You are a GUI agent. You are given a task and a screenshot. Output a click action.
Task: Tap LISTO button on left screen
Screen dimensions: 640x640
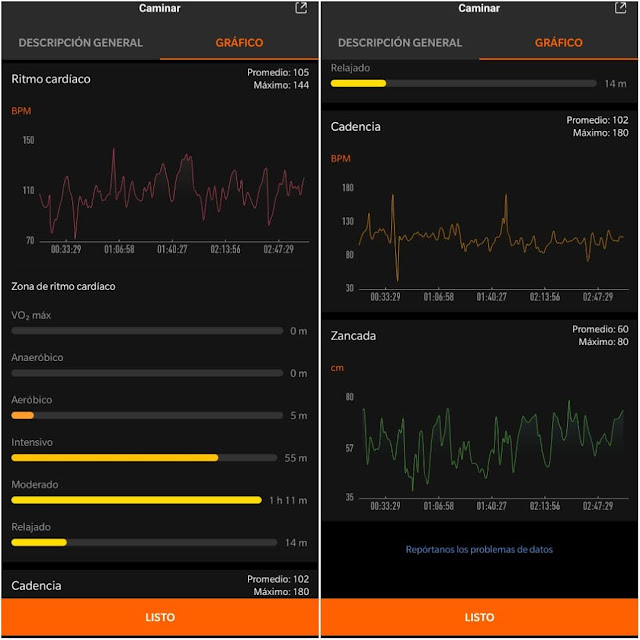(160, 617)
